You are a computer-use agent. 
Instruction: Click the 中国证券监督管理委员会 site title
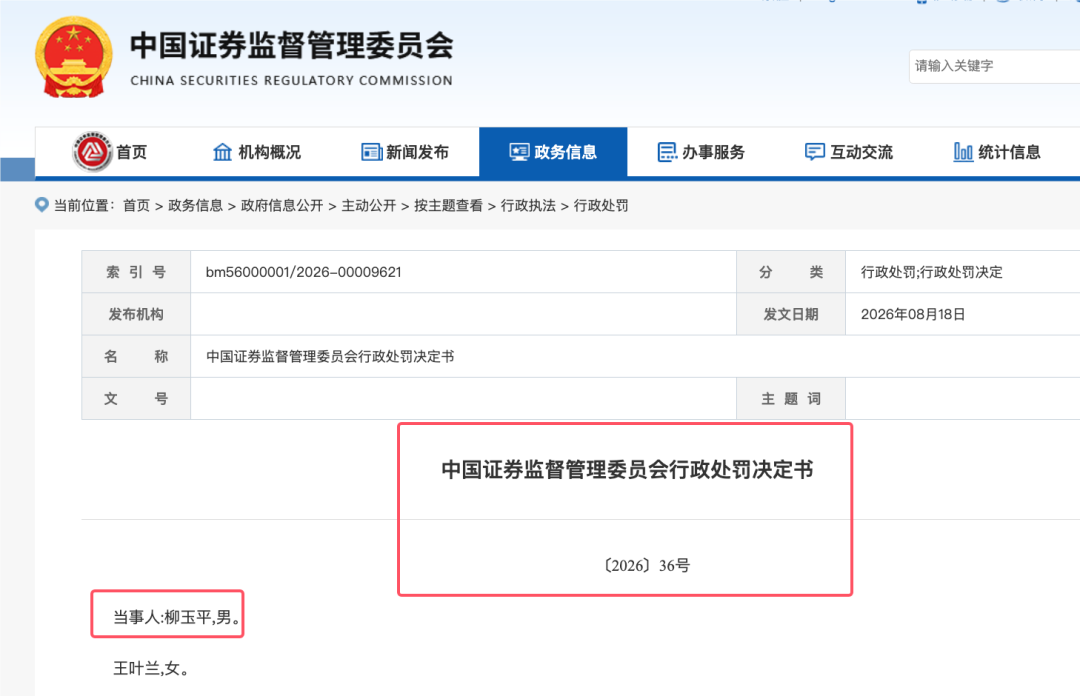(291, 45)
